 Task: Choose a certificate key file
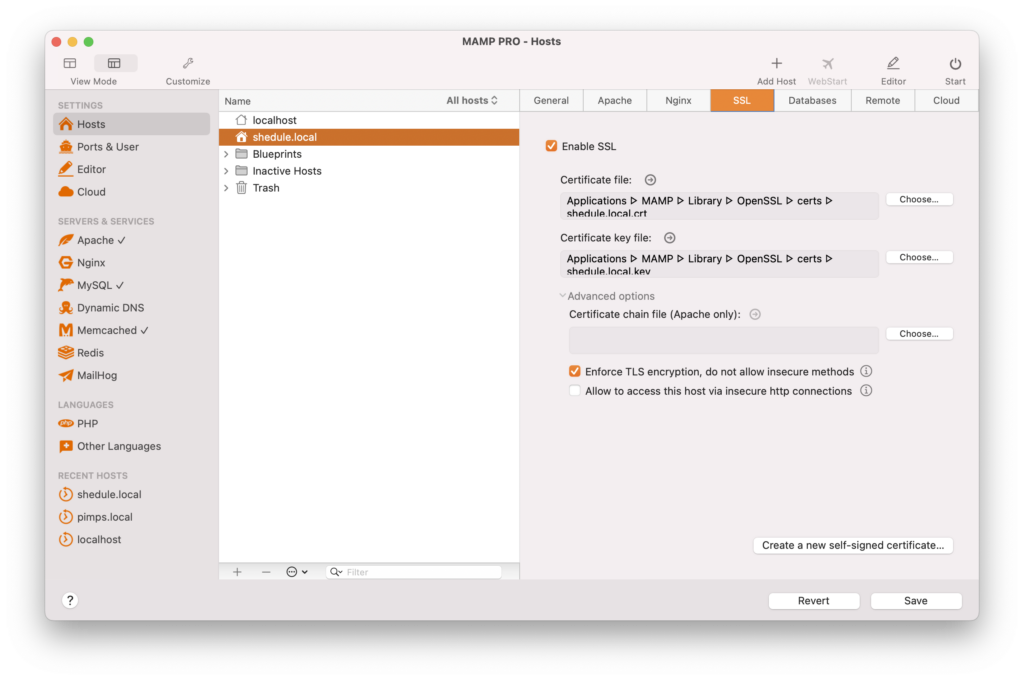coord(919,257)
